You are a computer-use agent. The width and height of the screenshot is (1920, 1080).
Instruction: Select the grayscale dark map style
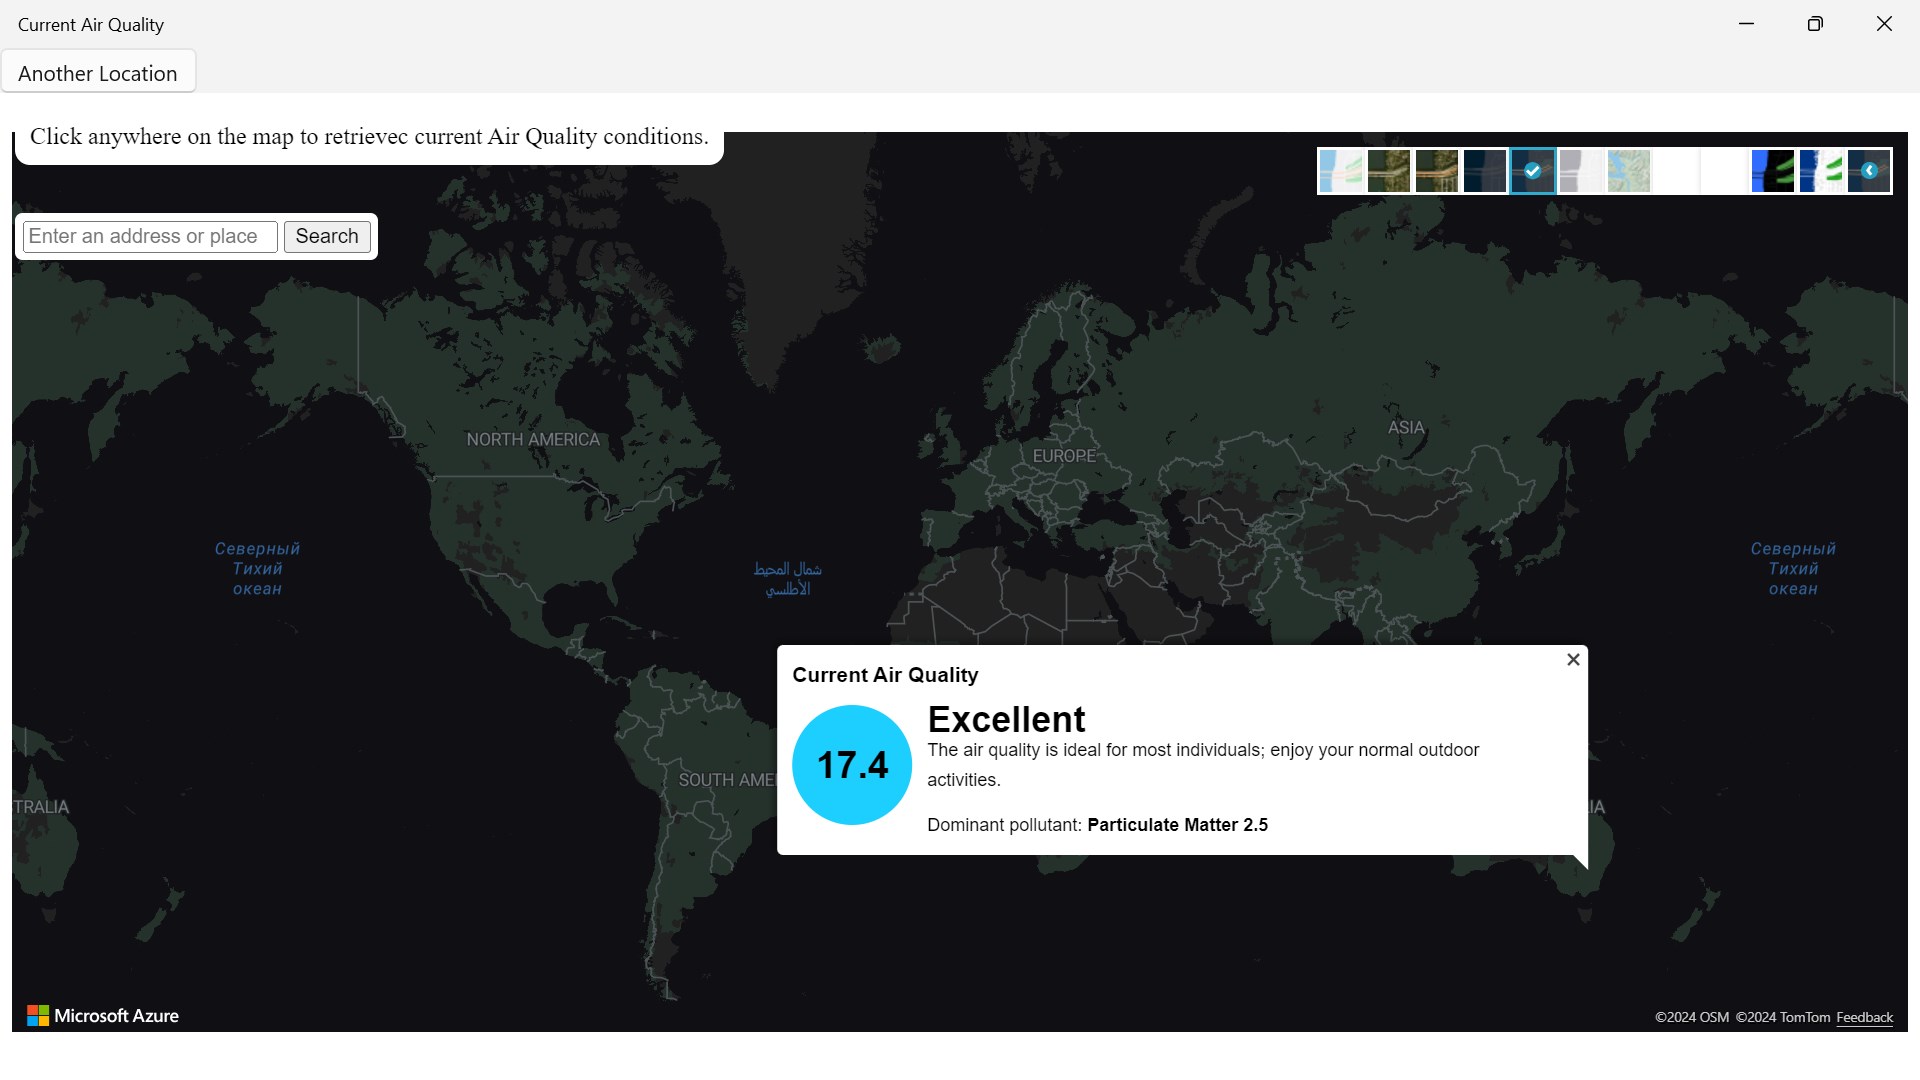(x=1484, y=171)
